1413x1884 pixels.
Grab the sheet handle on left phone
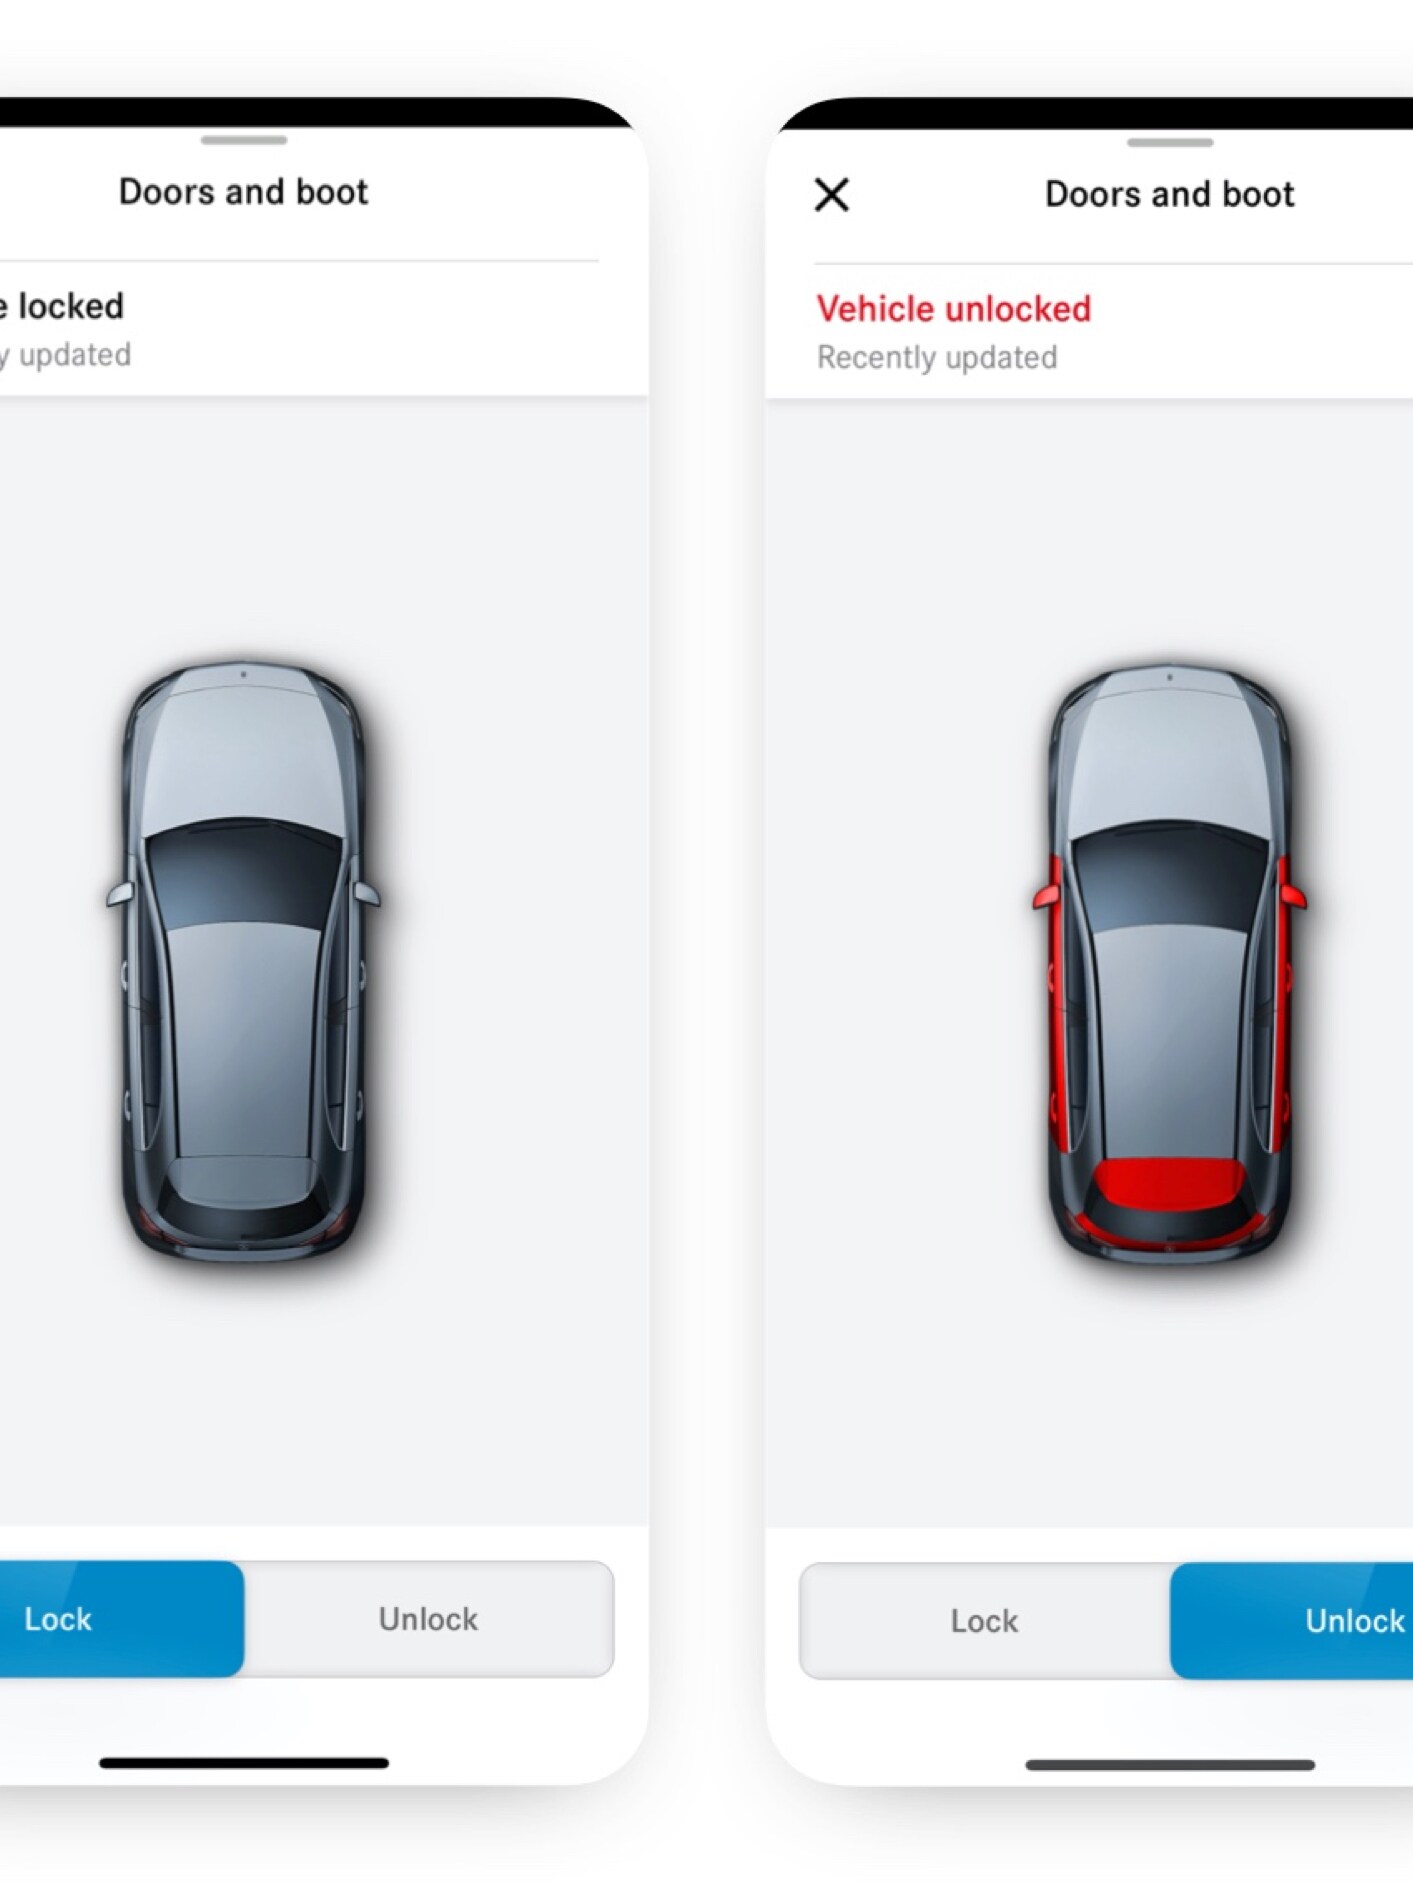[243, 140]
